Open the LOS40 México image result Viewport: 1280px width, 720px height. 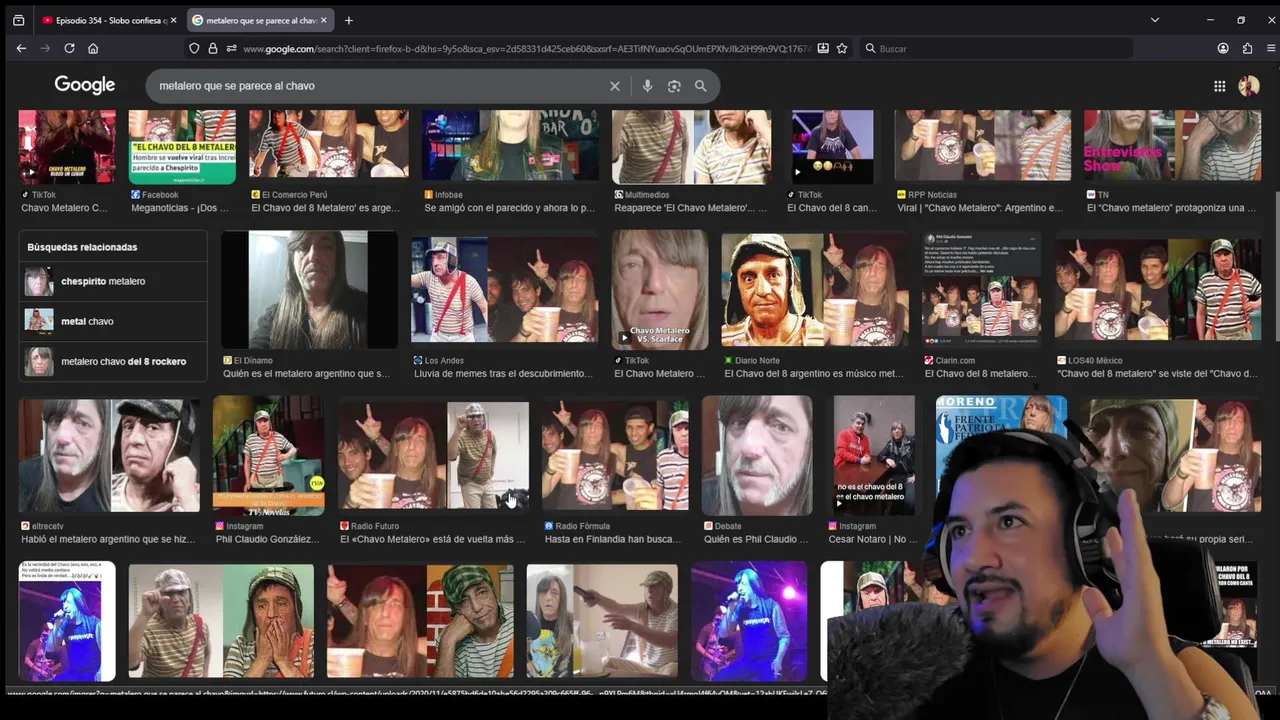tap(1158, 290)
